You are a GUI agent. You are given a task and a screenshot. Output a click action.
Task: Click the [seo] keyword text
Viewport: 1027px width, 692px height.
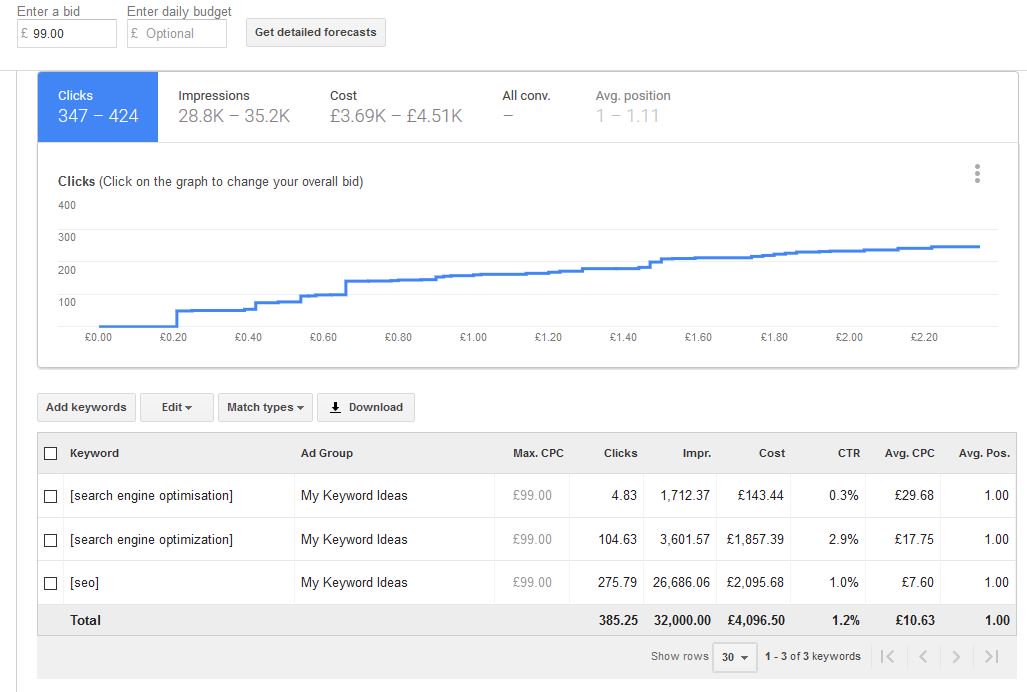84,583
